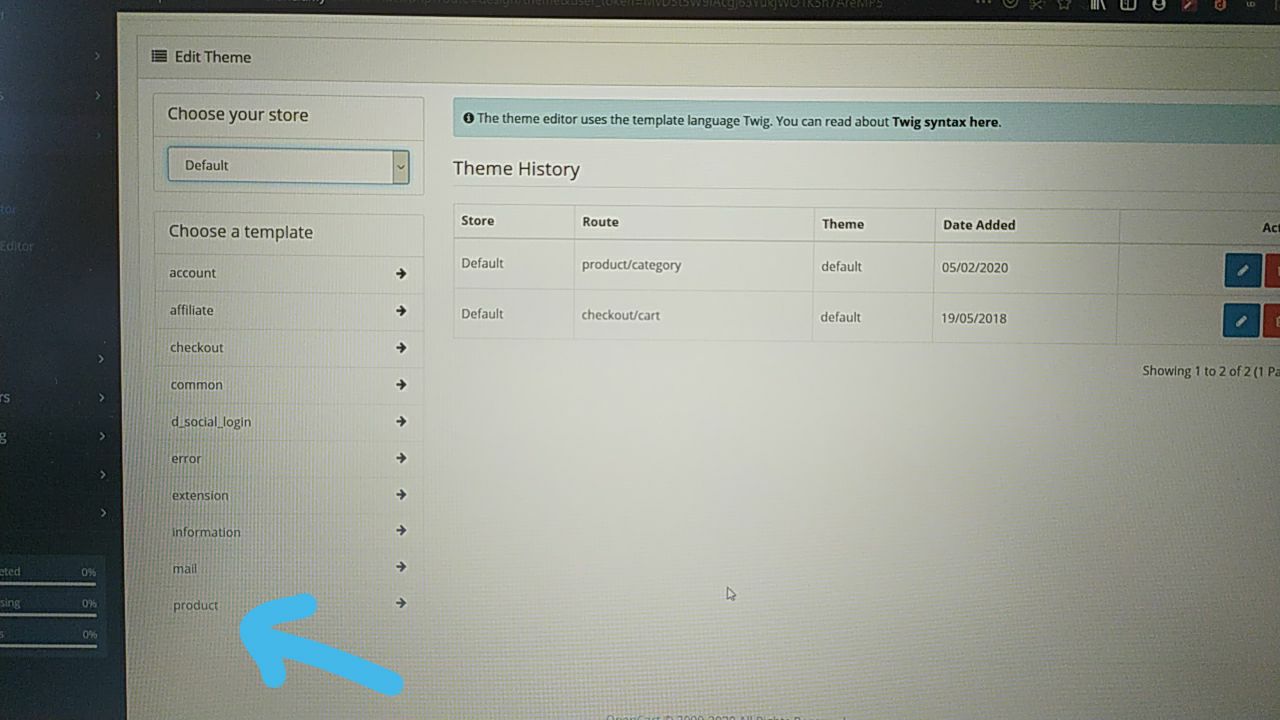Click the info icon in Twig notice
This screenshot has width=1280, height=720.
(468, 118)
